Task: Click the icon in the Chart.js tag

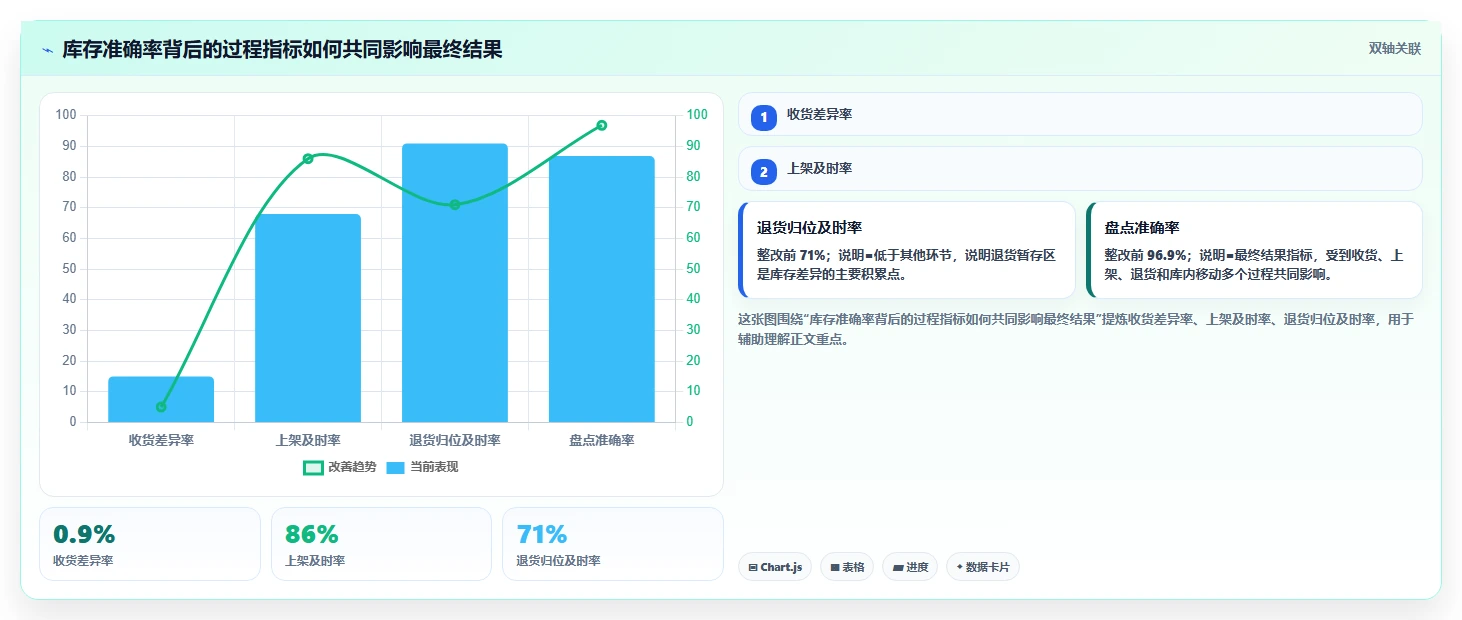Action: click(x=753, y=568)
